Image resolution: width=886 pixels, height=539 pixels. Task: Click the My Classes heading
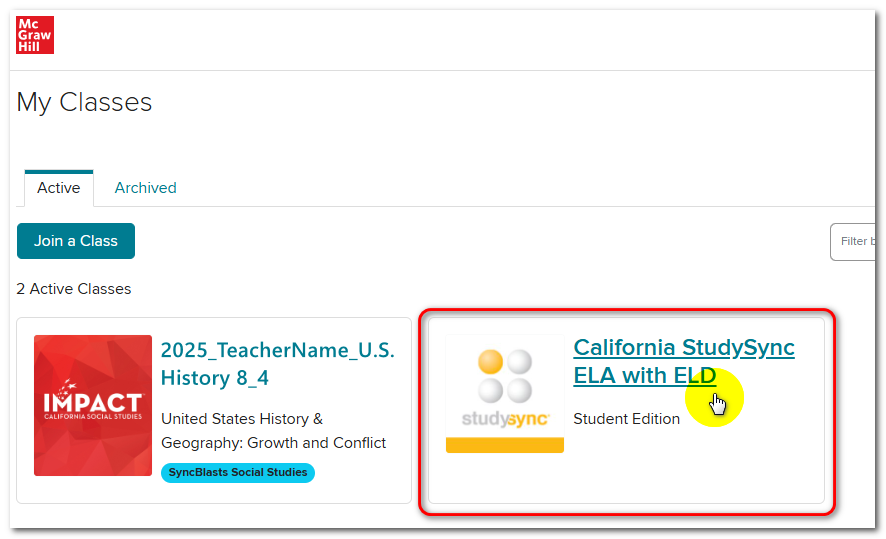coord(85,102)
